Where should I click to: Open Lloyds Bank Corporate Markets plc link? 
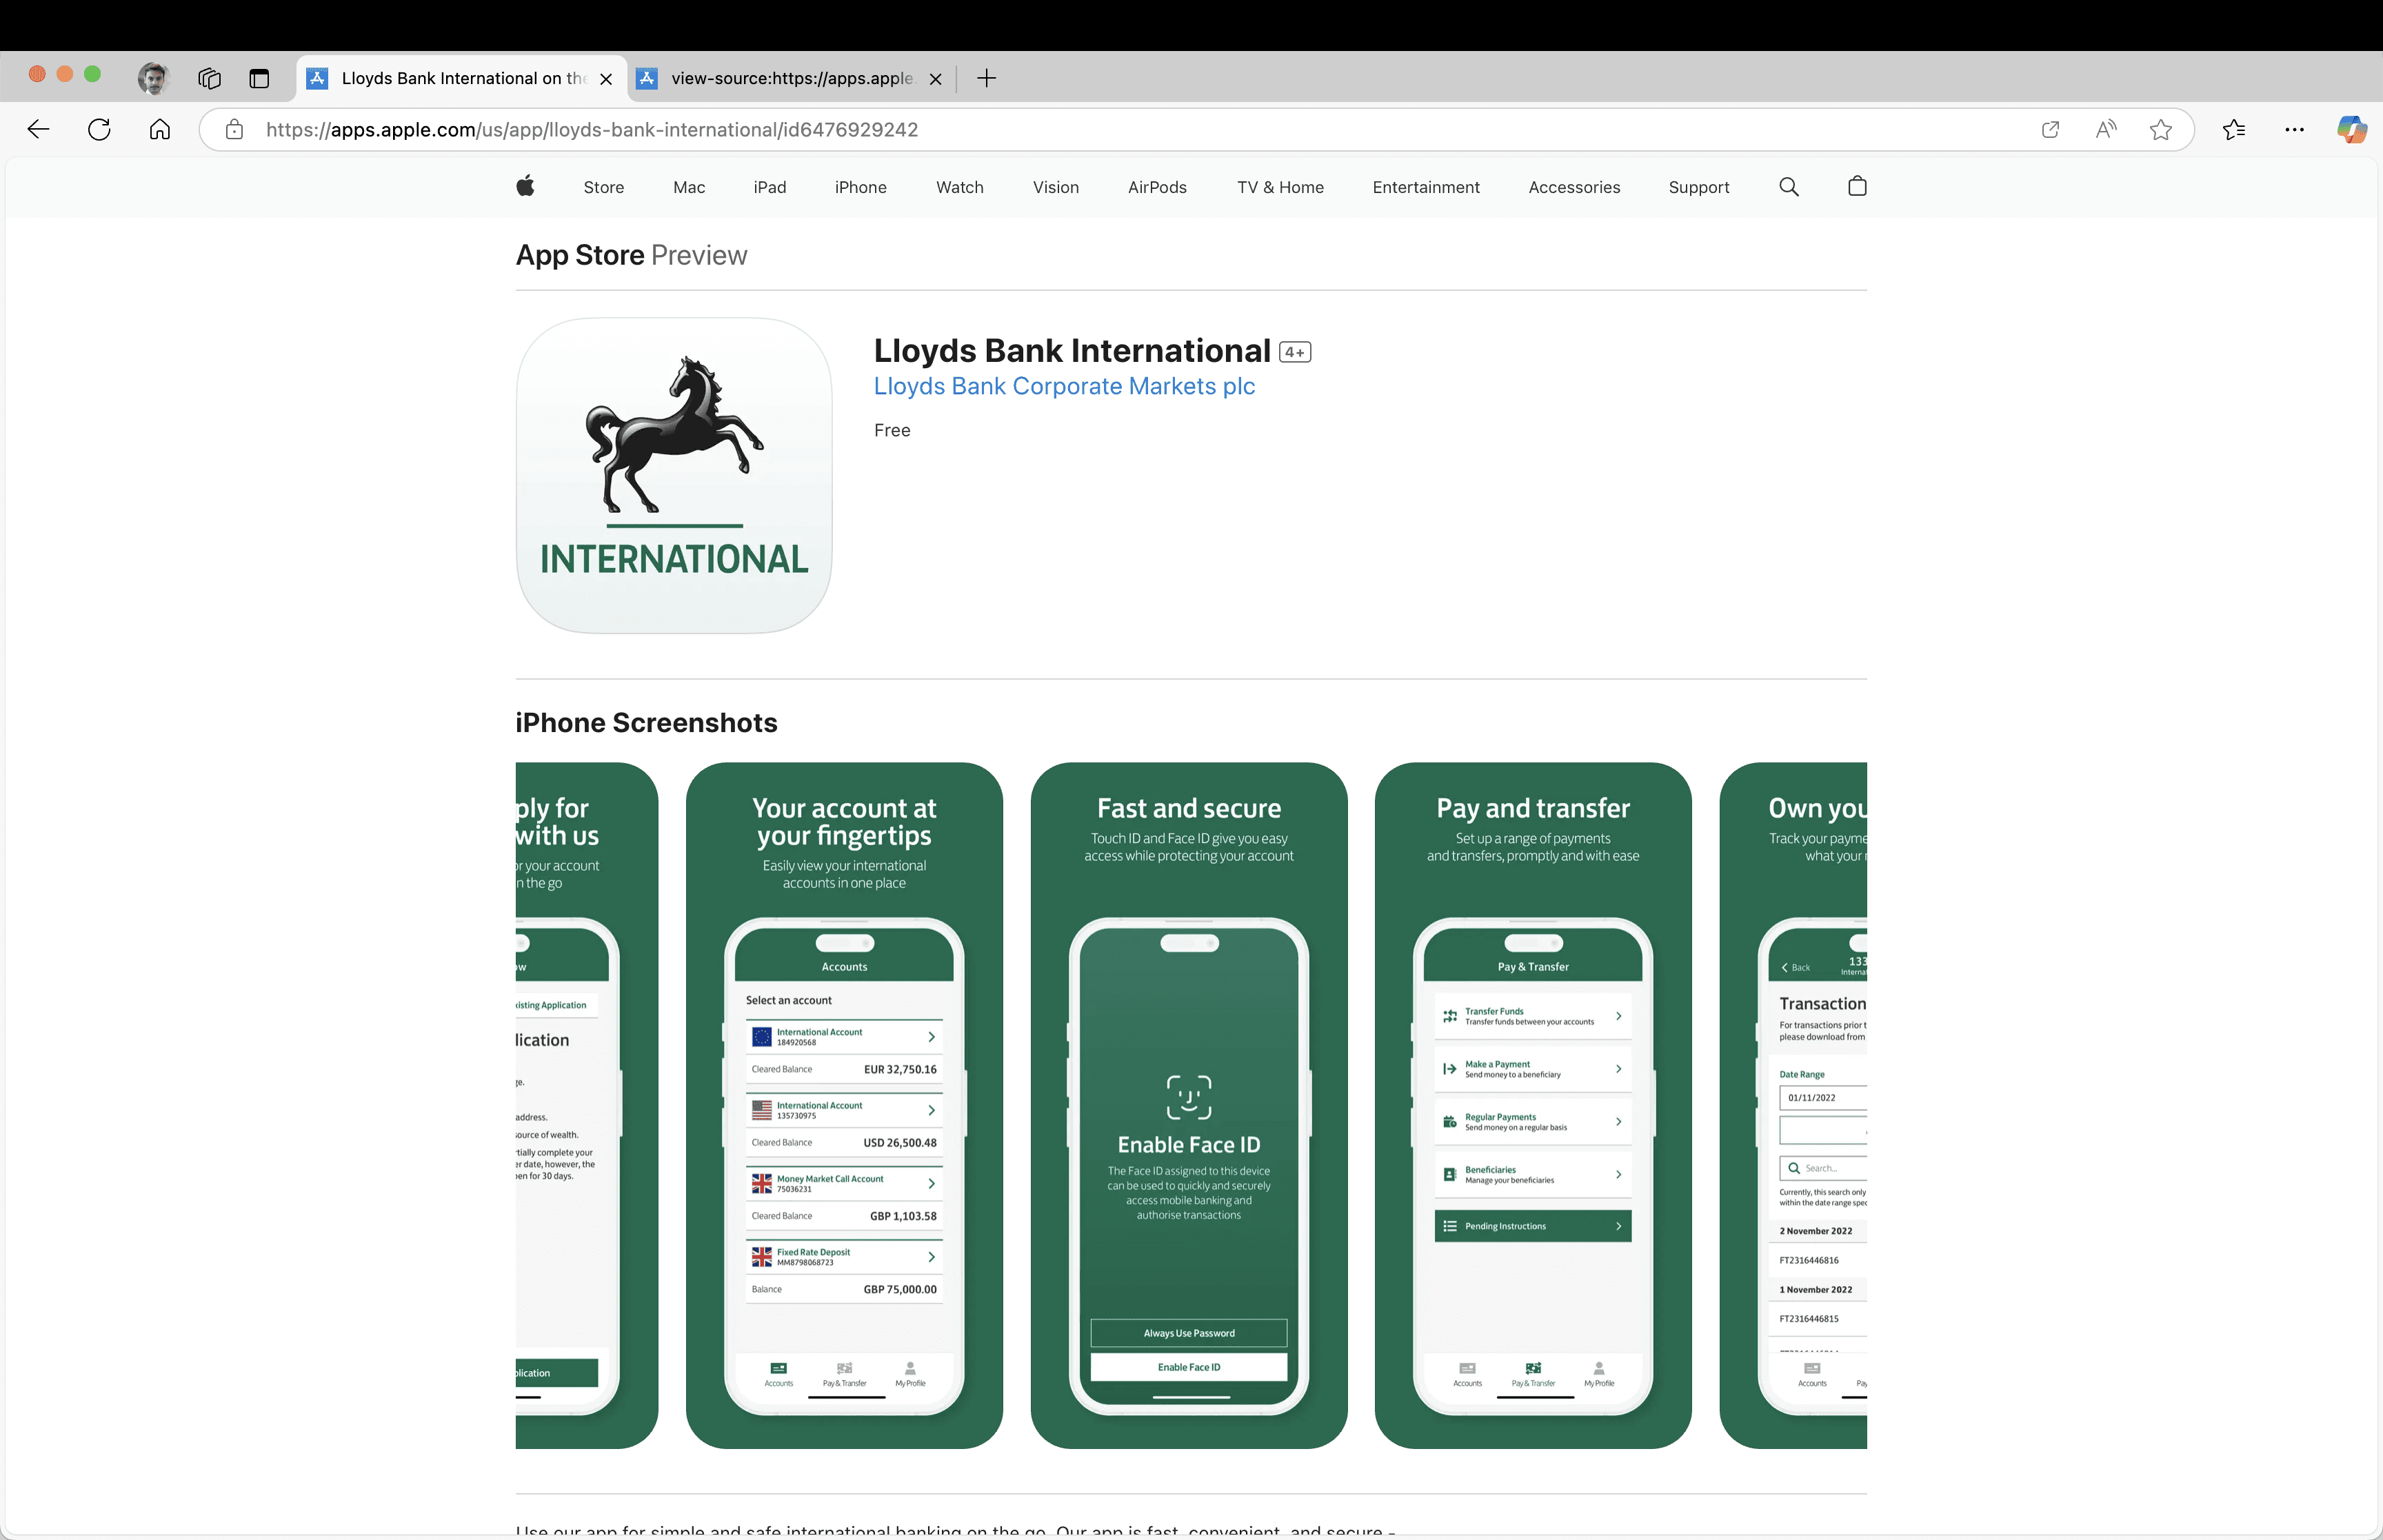(x=1064, y=386)
